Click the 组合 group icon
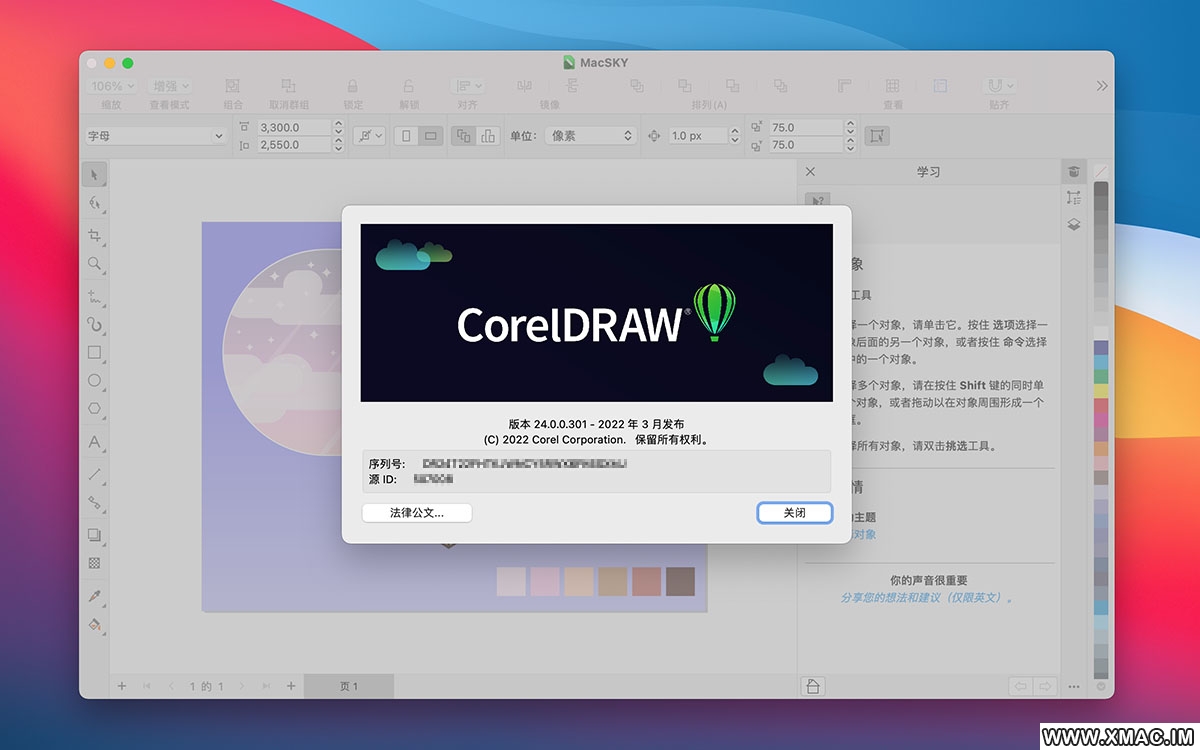 point(233,86)
